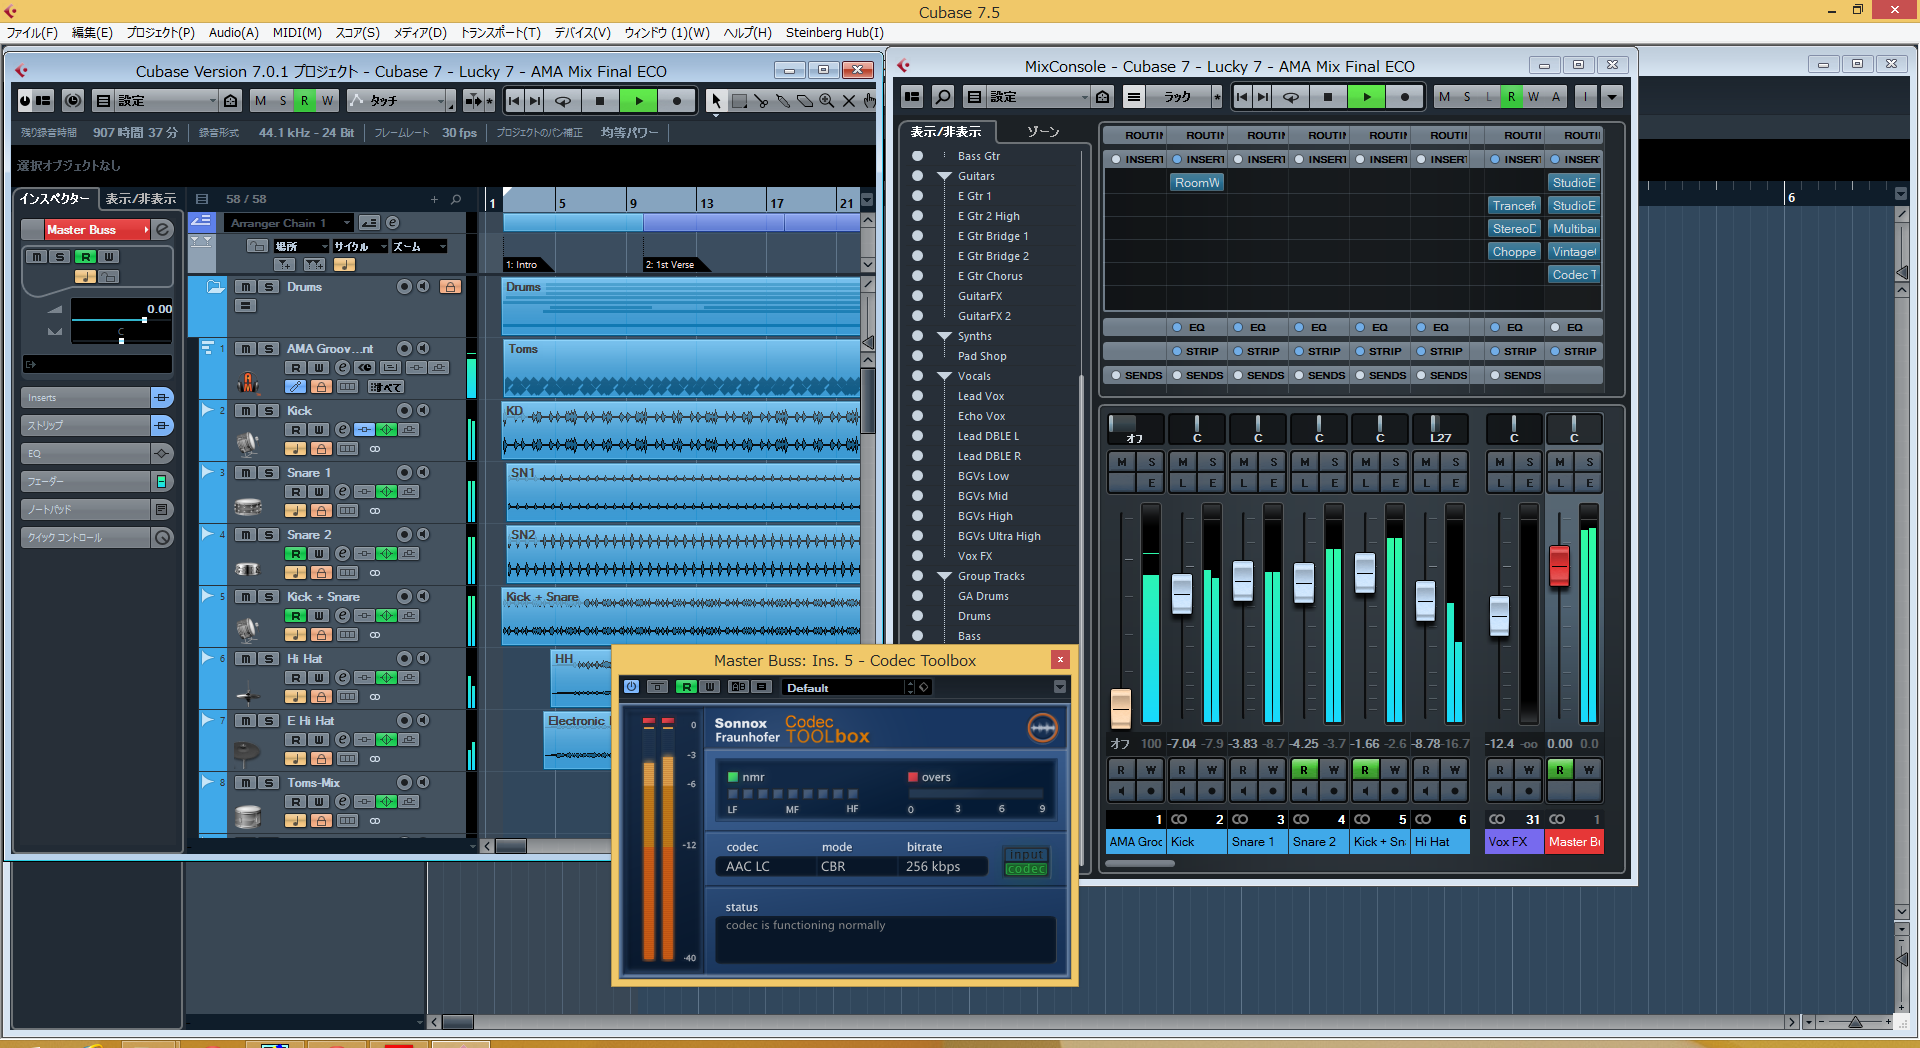Open the Tranceft insert slot
This screenshot has height=1048, width=1920.
pos(1513,206)
